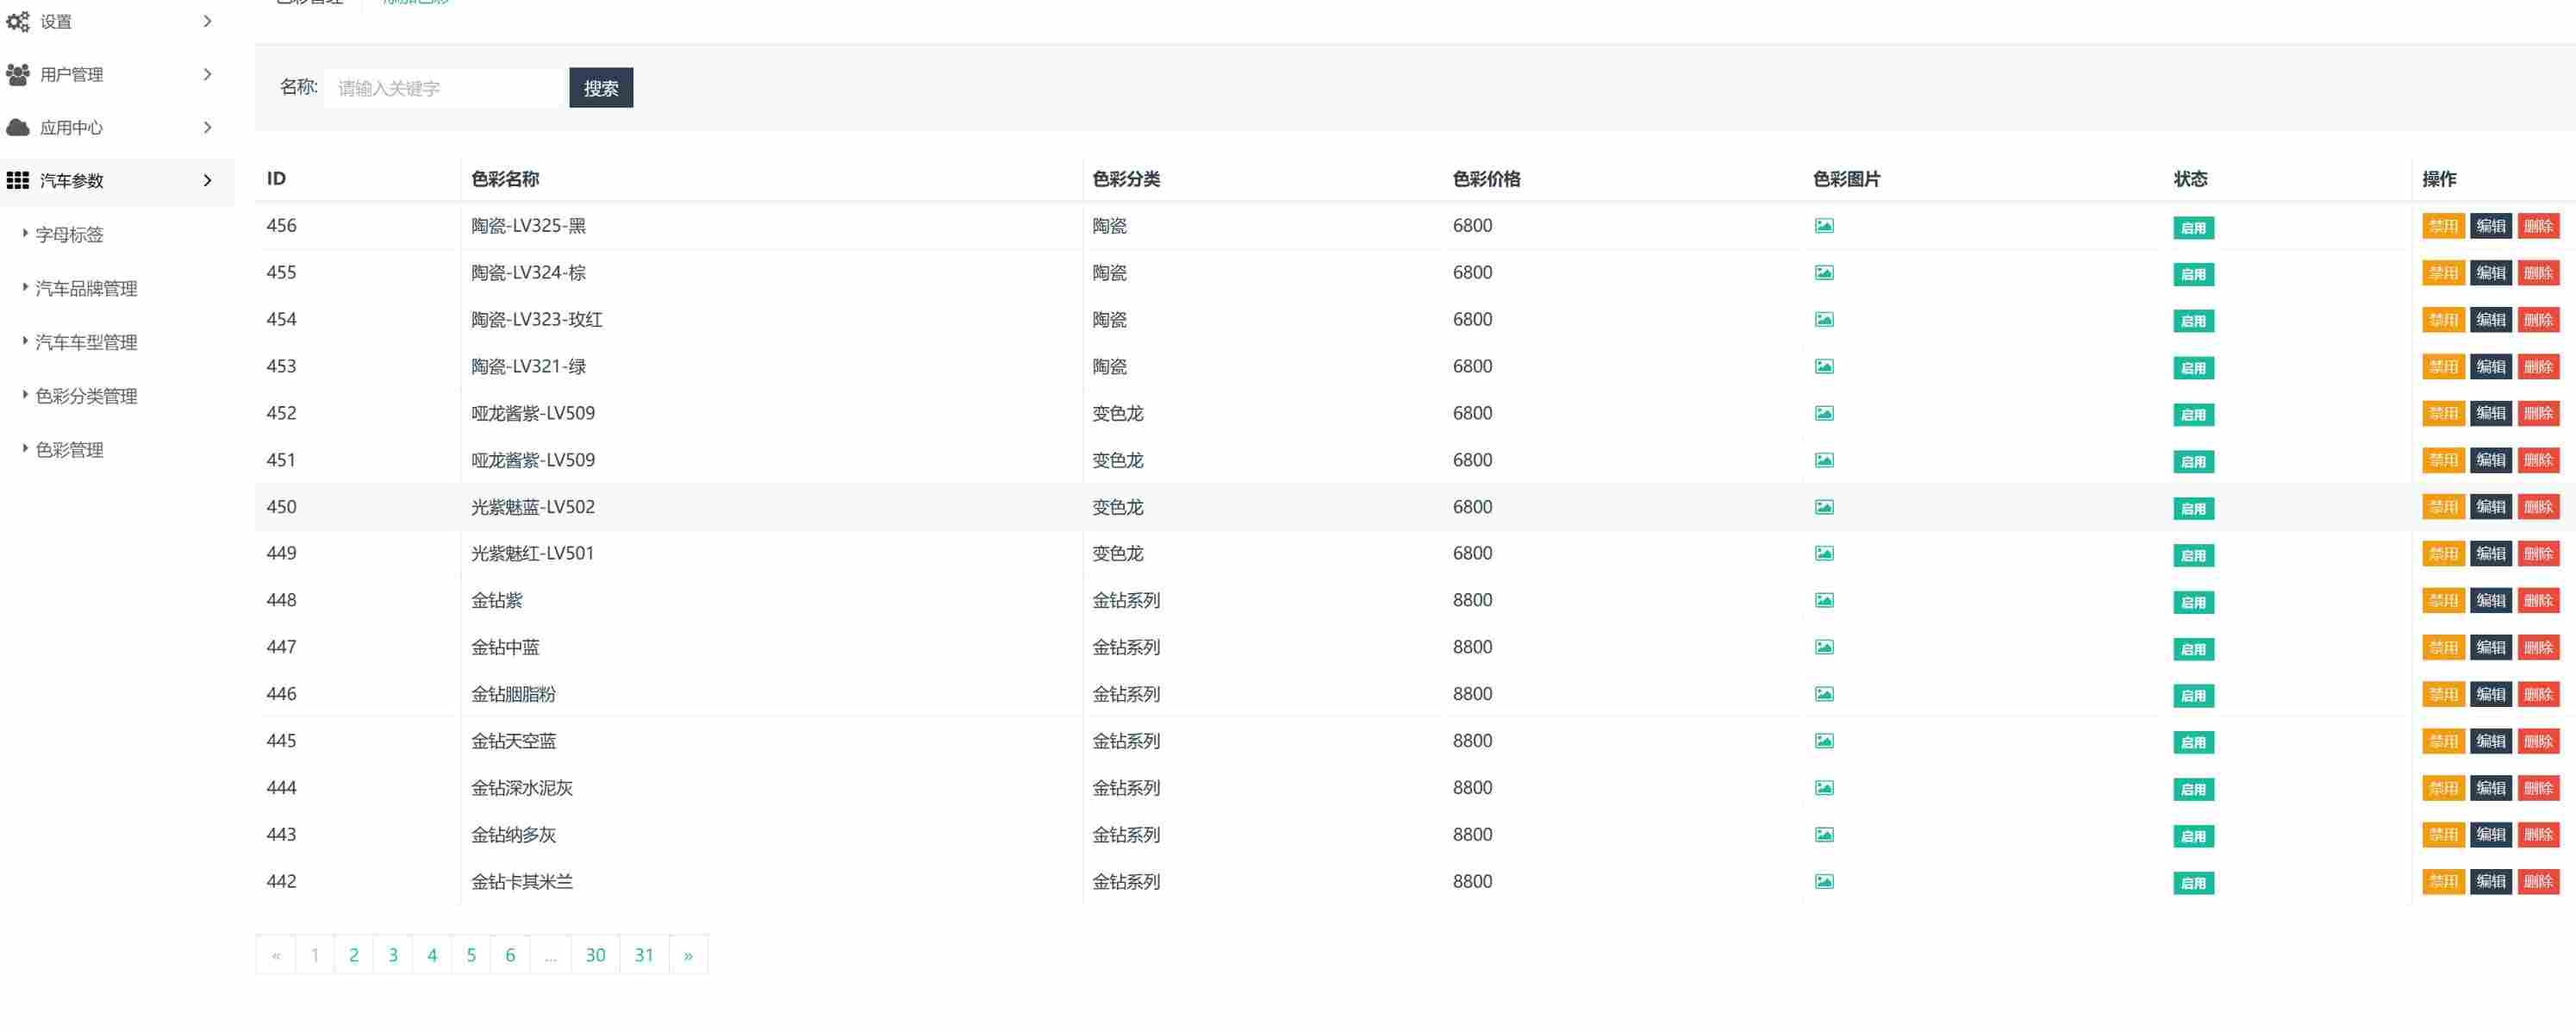The height and width of the screenshot is (1032, 2576).
Task: Click the 应用中心 cloud icon
Action: 18,127
